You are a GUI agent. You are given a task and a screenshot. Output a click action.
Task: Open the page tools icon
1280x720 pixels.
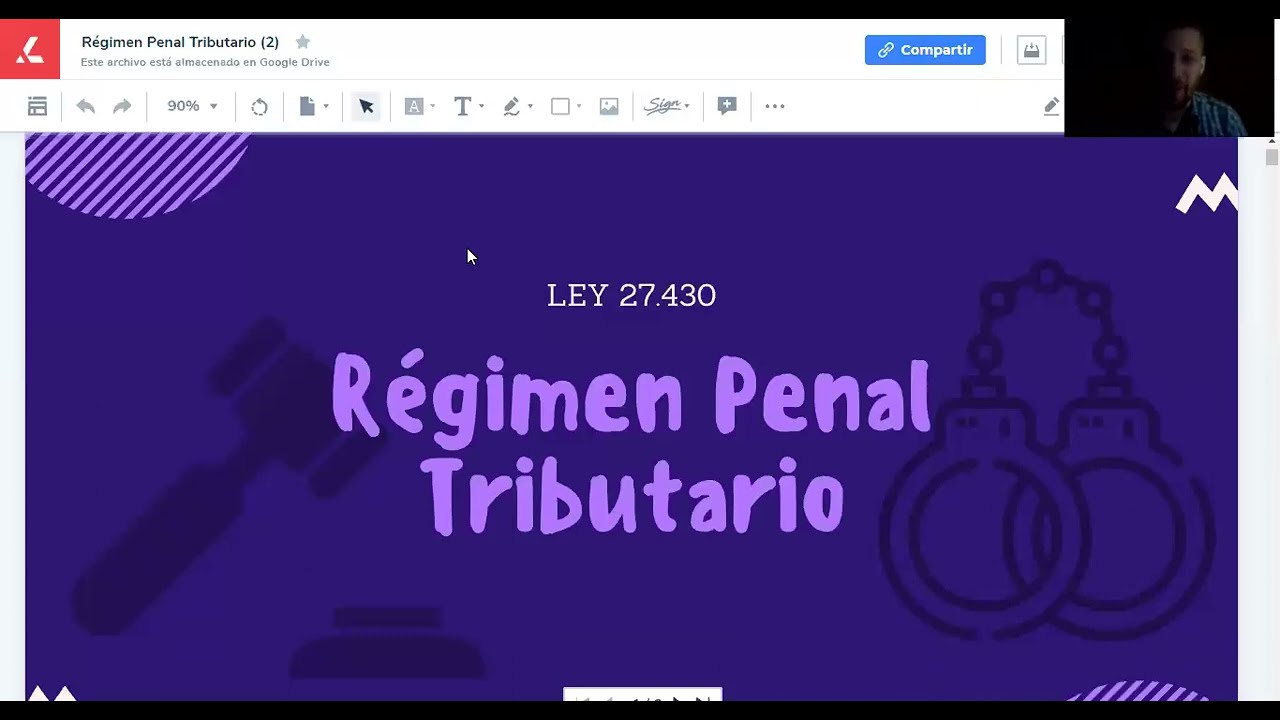click(x=307, y=106)
